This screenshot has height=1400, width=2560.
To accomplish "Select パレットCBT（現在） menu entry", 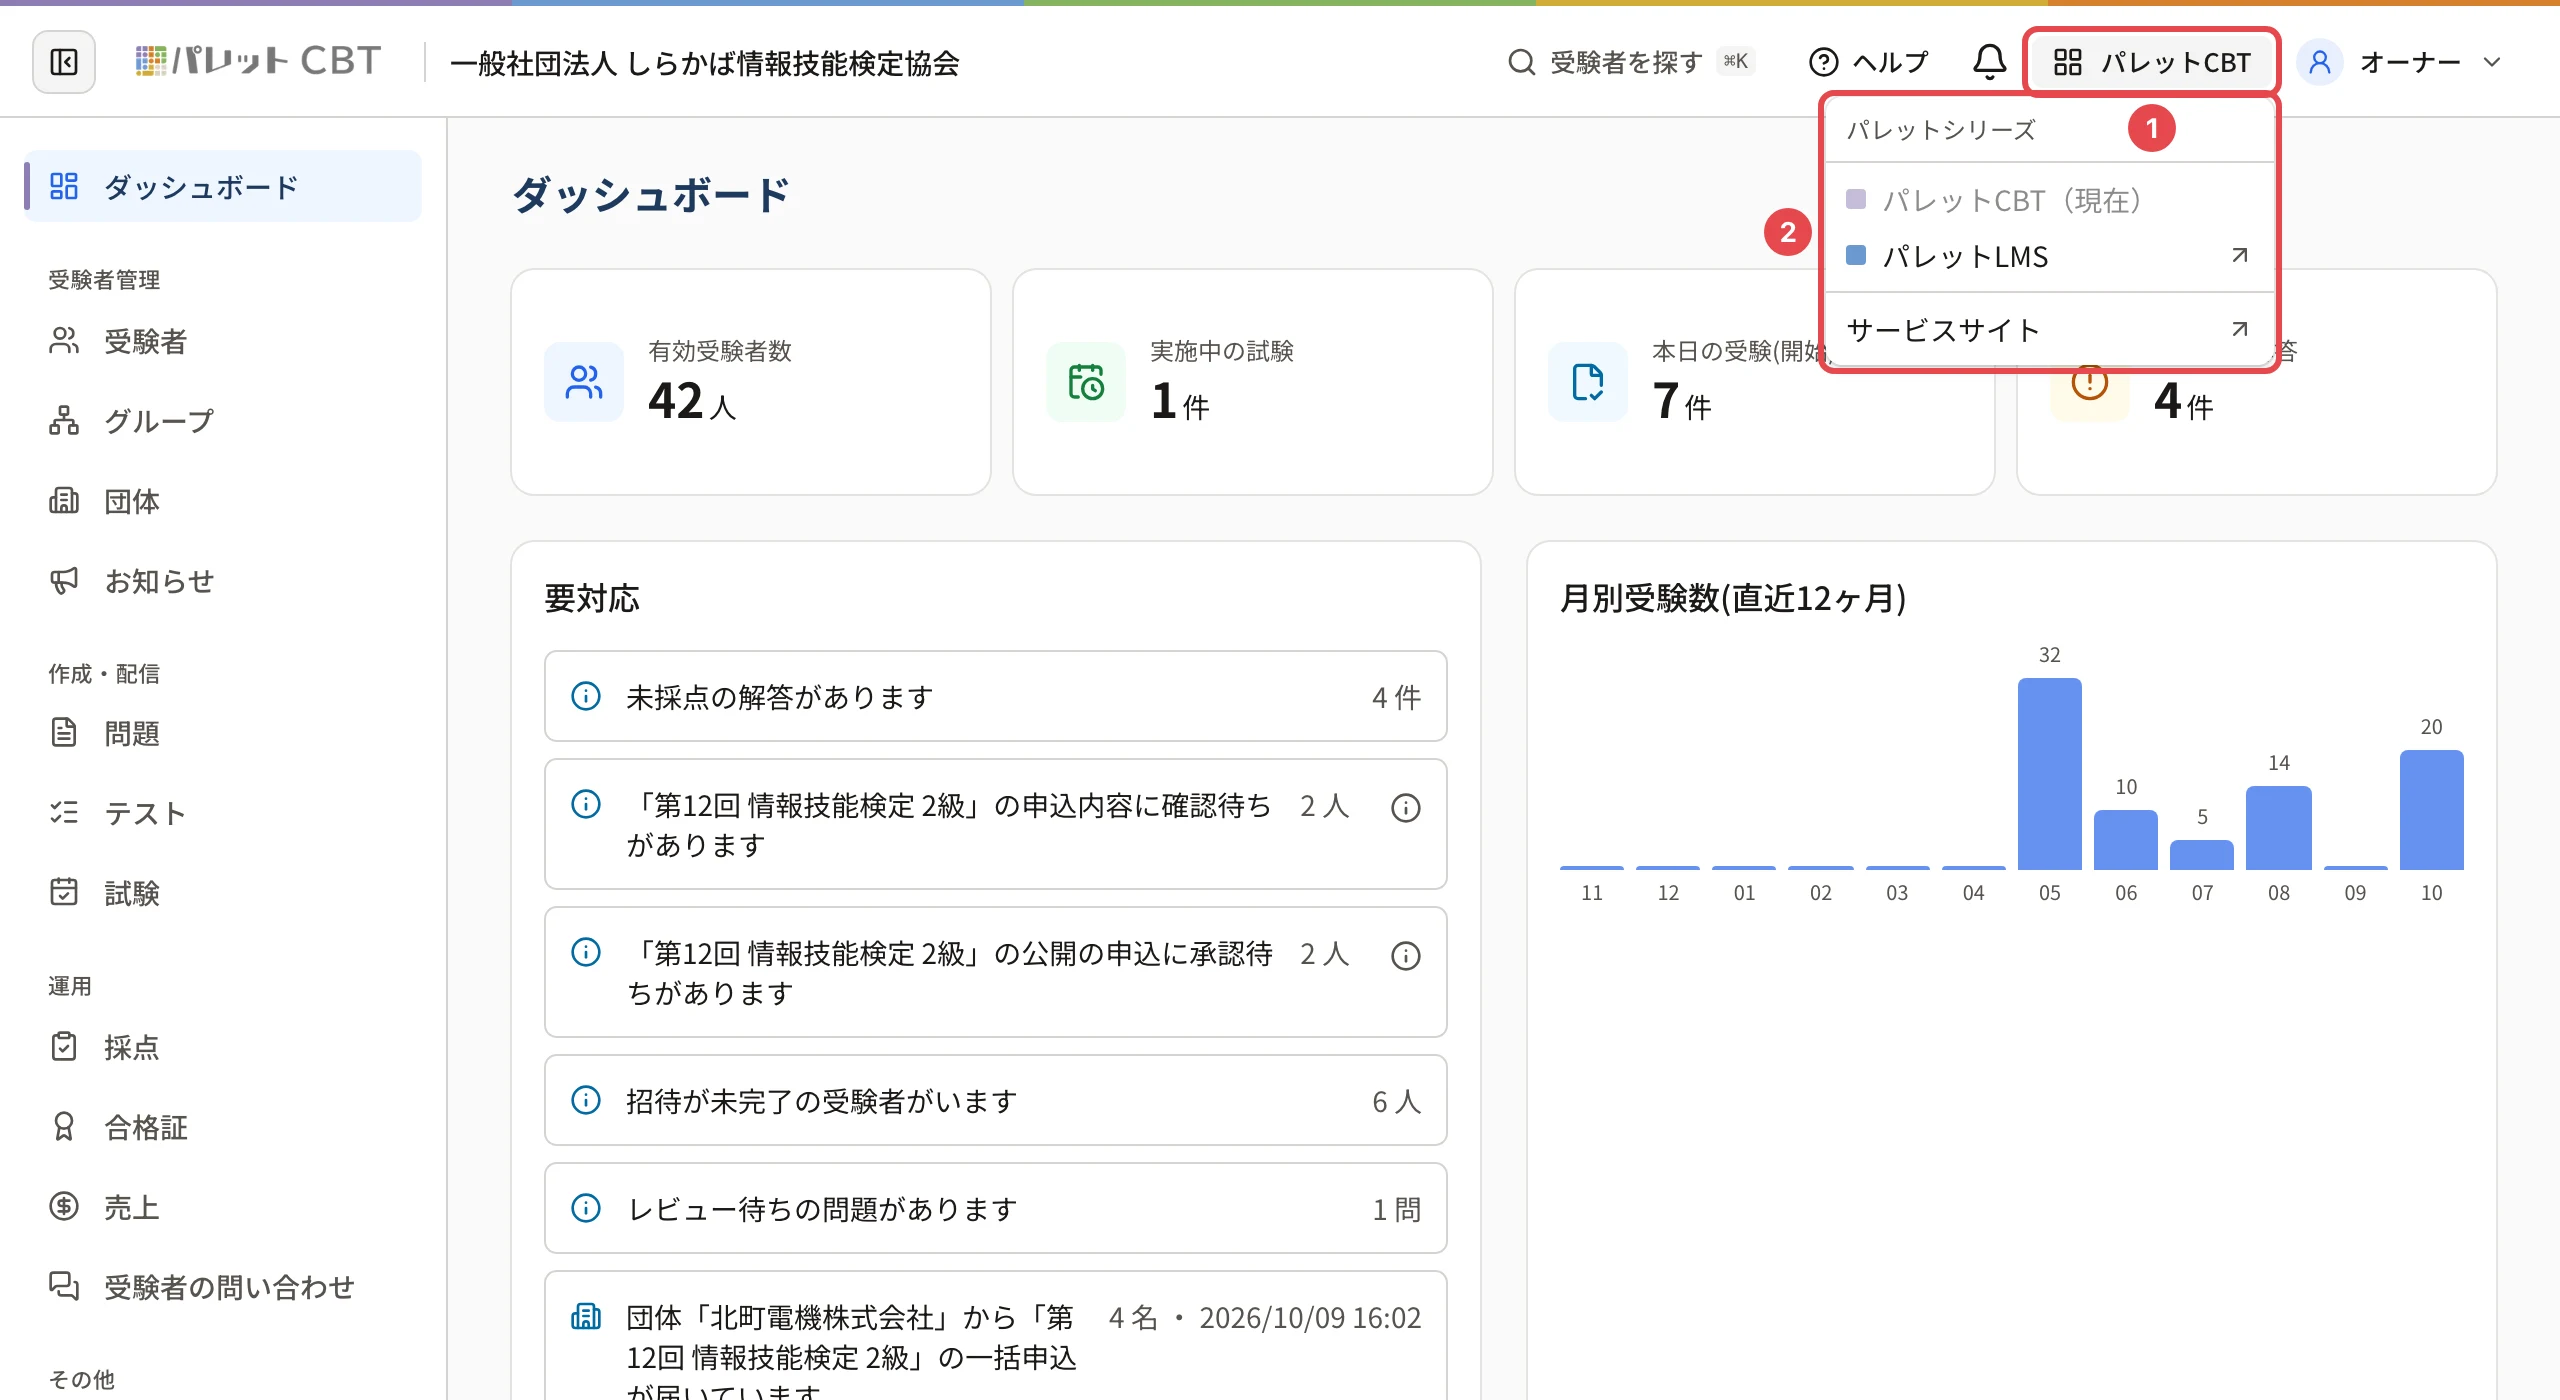I will click(2048, 200).
